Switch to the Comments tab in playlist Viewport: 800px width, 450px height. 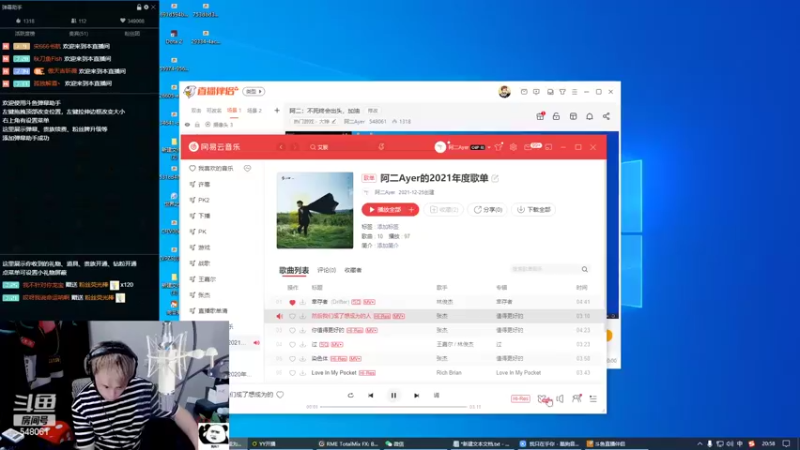[327, 270]
